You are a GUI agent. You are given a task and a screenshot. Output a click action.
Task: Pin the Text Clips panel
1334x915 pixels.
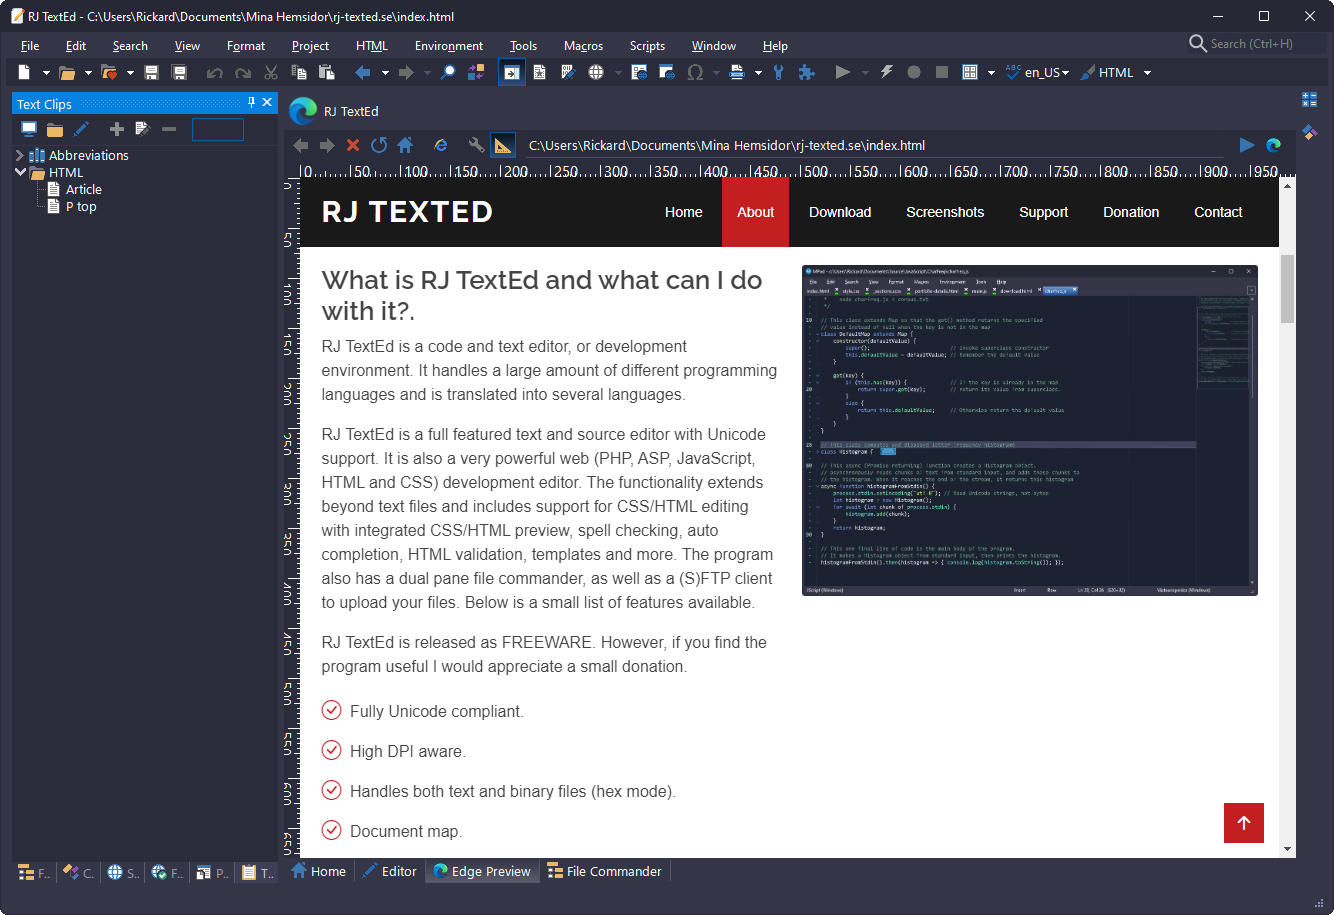(x=252, y=103)
